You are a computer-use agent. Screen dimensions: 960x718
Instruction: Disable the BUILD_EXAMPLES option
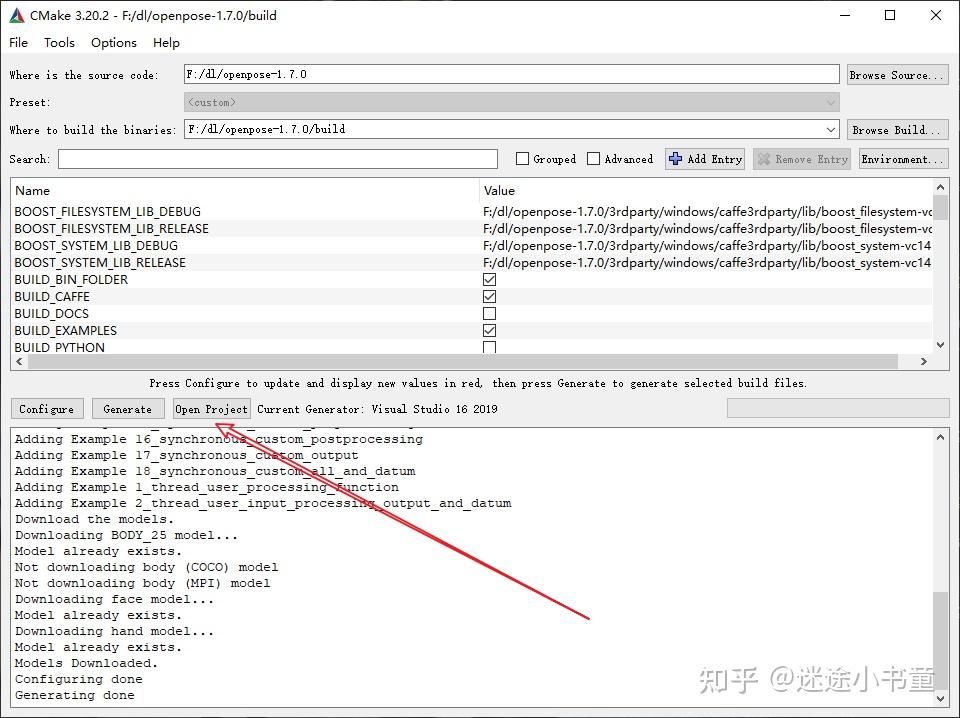coord(489,330)
